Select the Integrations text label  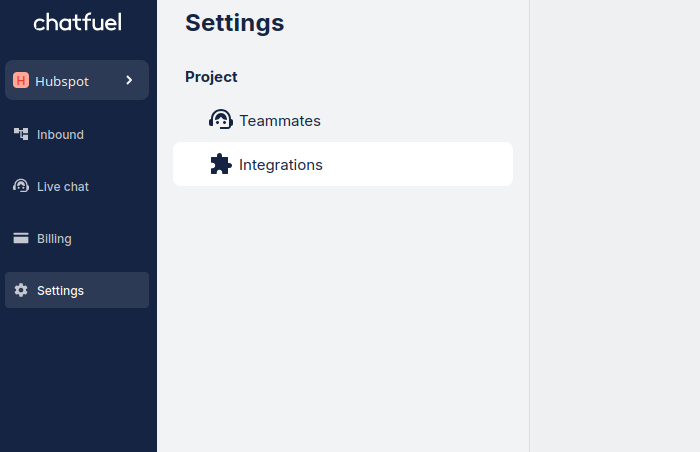coord(281,165)
